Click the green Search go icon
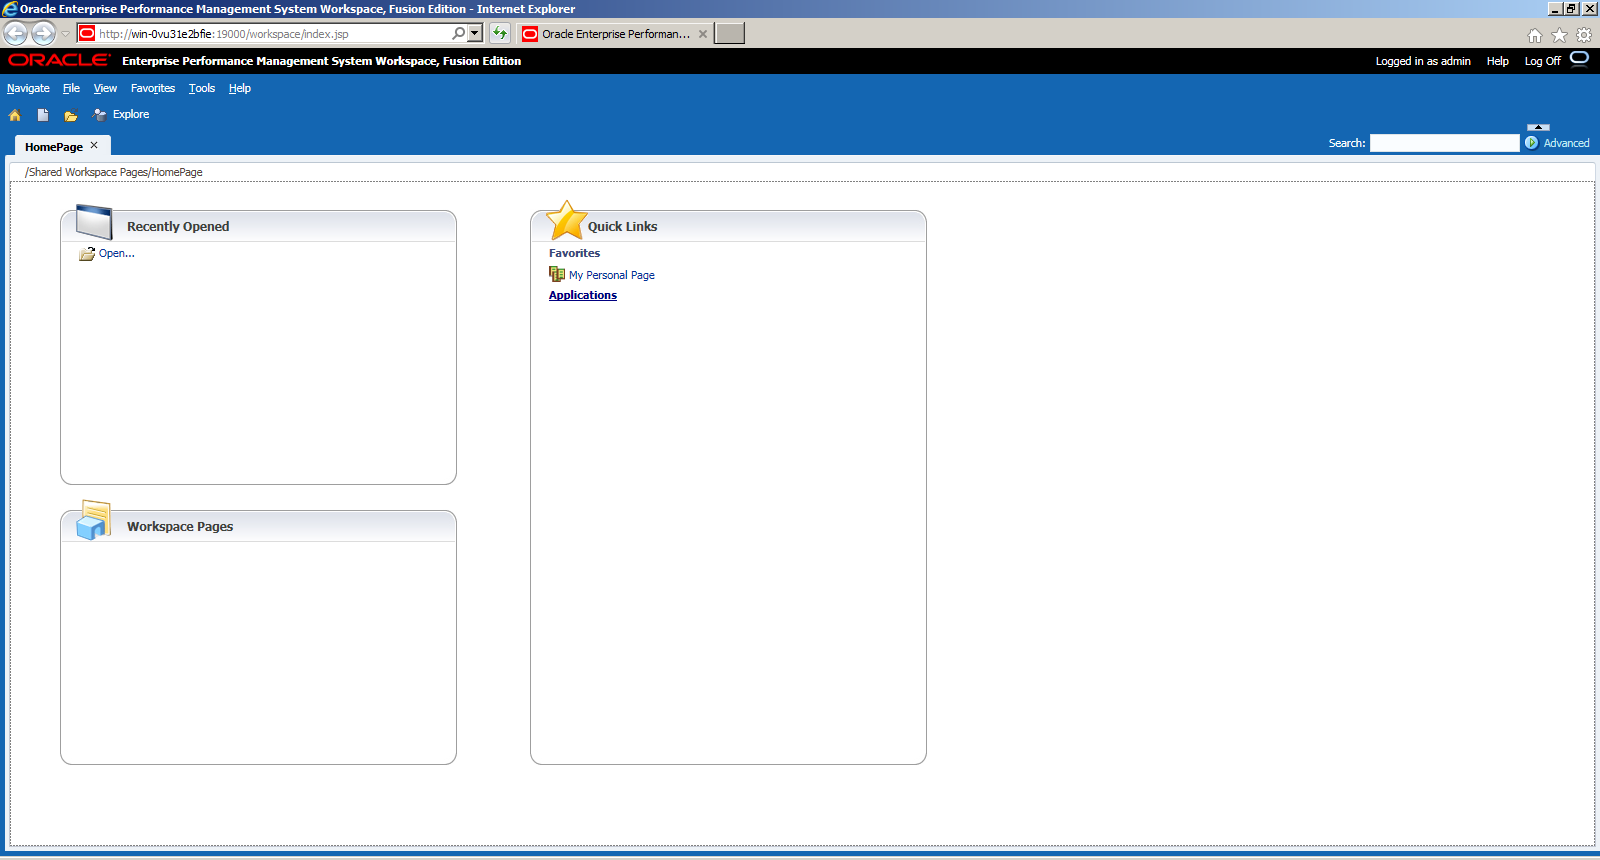The height and width of the screenshot is (860, 1600). [x=1531, y=143]
